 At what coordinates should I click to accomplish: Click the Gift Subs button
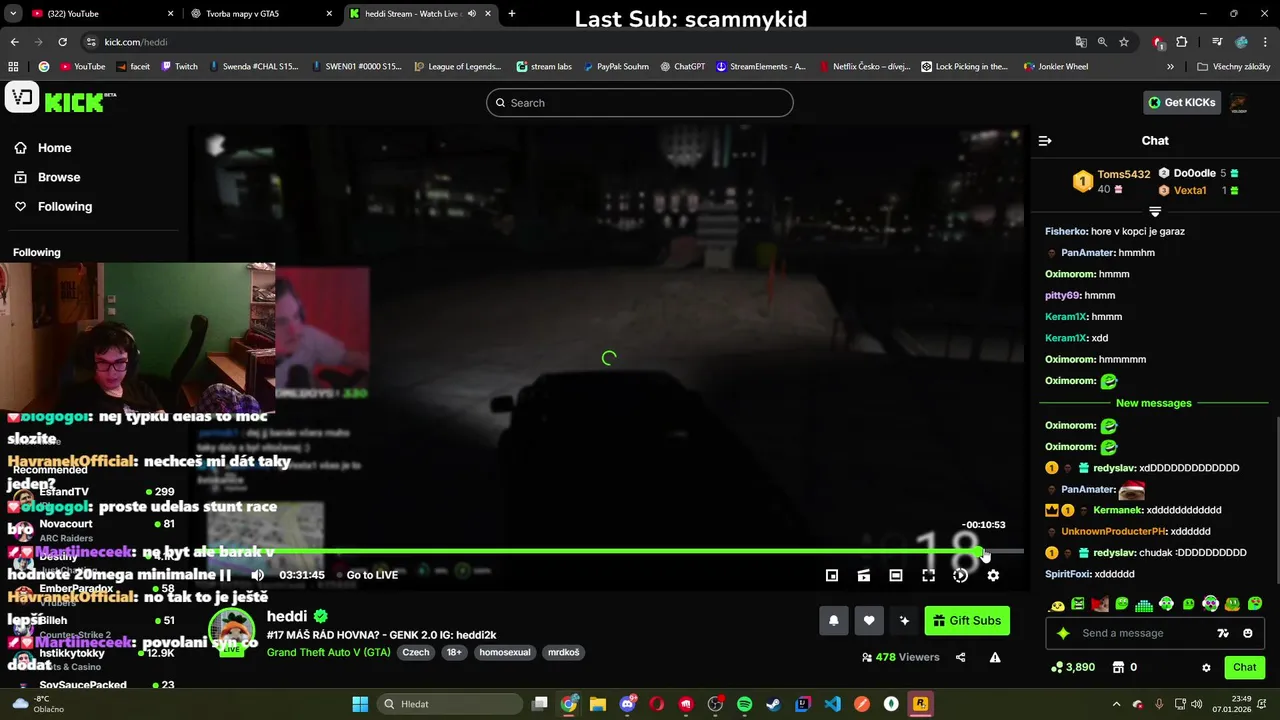click(x=967, y=621)
